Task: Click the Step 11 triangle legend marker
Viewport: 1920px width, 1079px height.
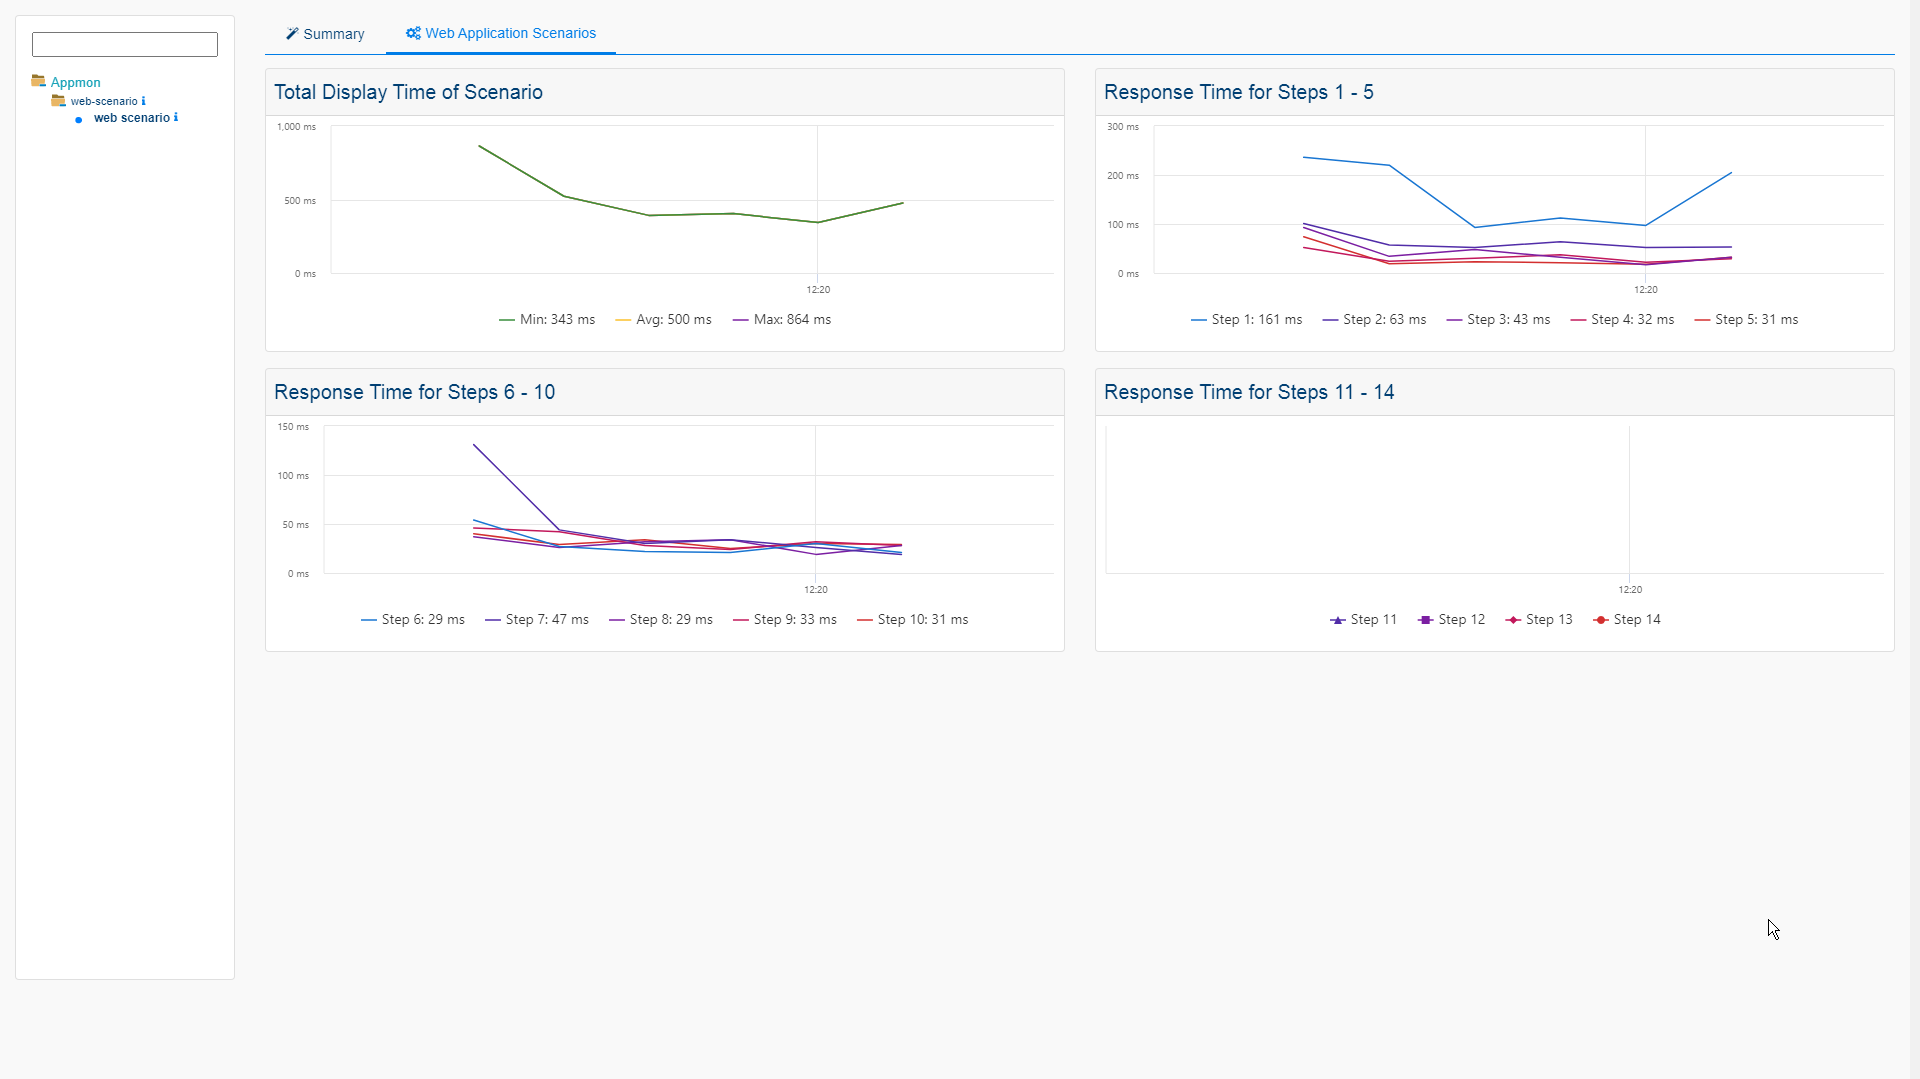Action: 1338,620
